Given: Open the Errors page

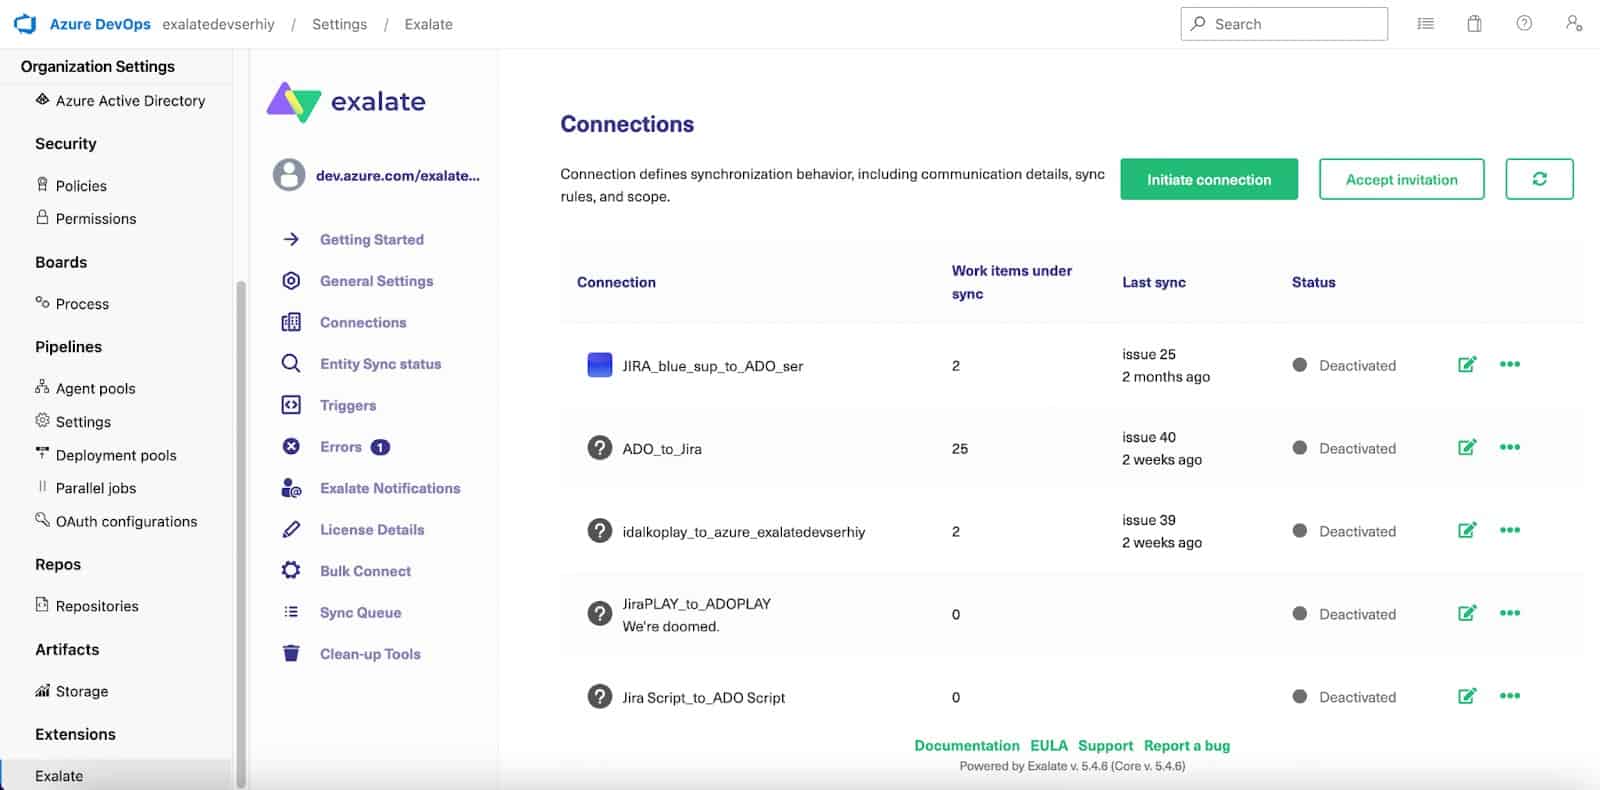Looking at the screenshot, I should click(341, 447).
